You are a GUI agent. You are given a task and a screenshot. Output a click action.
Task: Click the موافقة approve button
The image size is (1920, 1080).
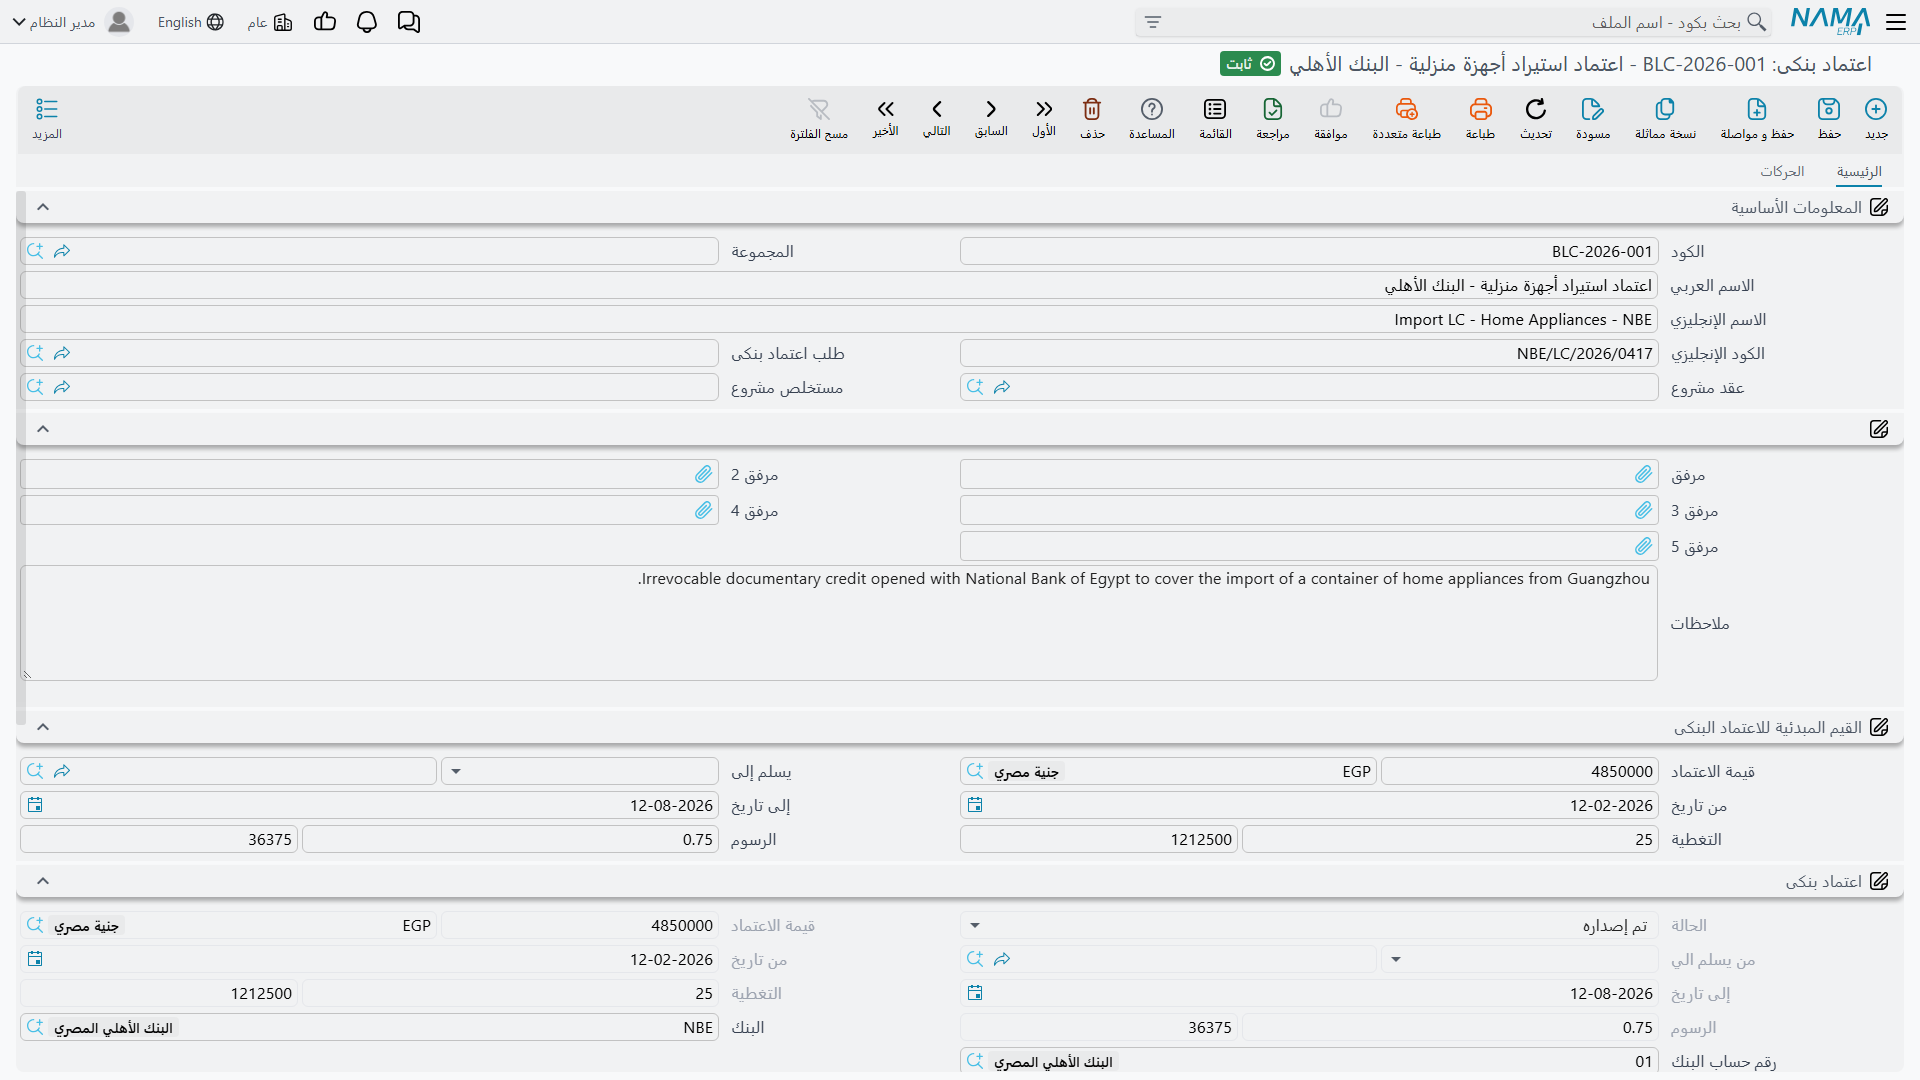coord(1331,118)
